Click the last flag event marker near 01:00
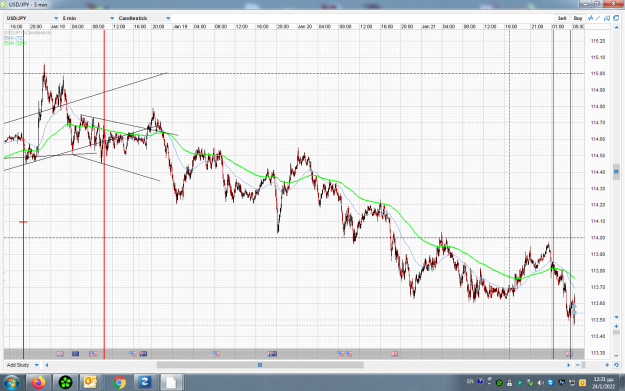The image size is (625, 391). [x=569, y=354]
